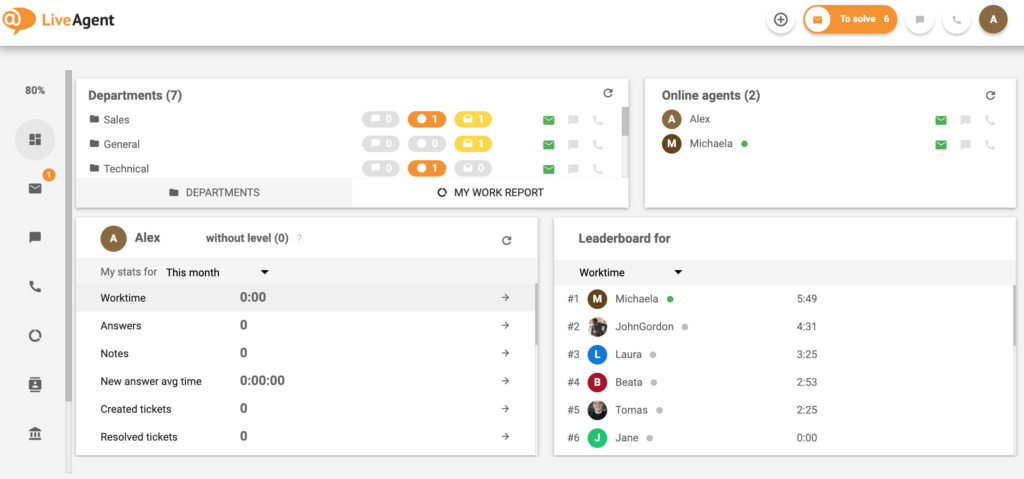
Task: Open the Tickets envelope icon in sidebar
Action: tap(35, 188)
